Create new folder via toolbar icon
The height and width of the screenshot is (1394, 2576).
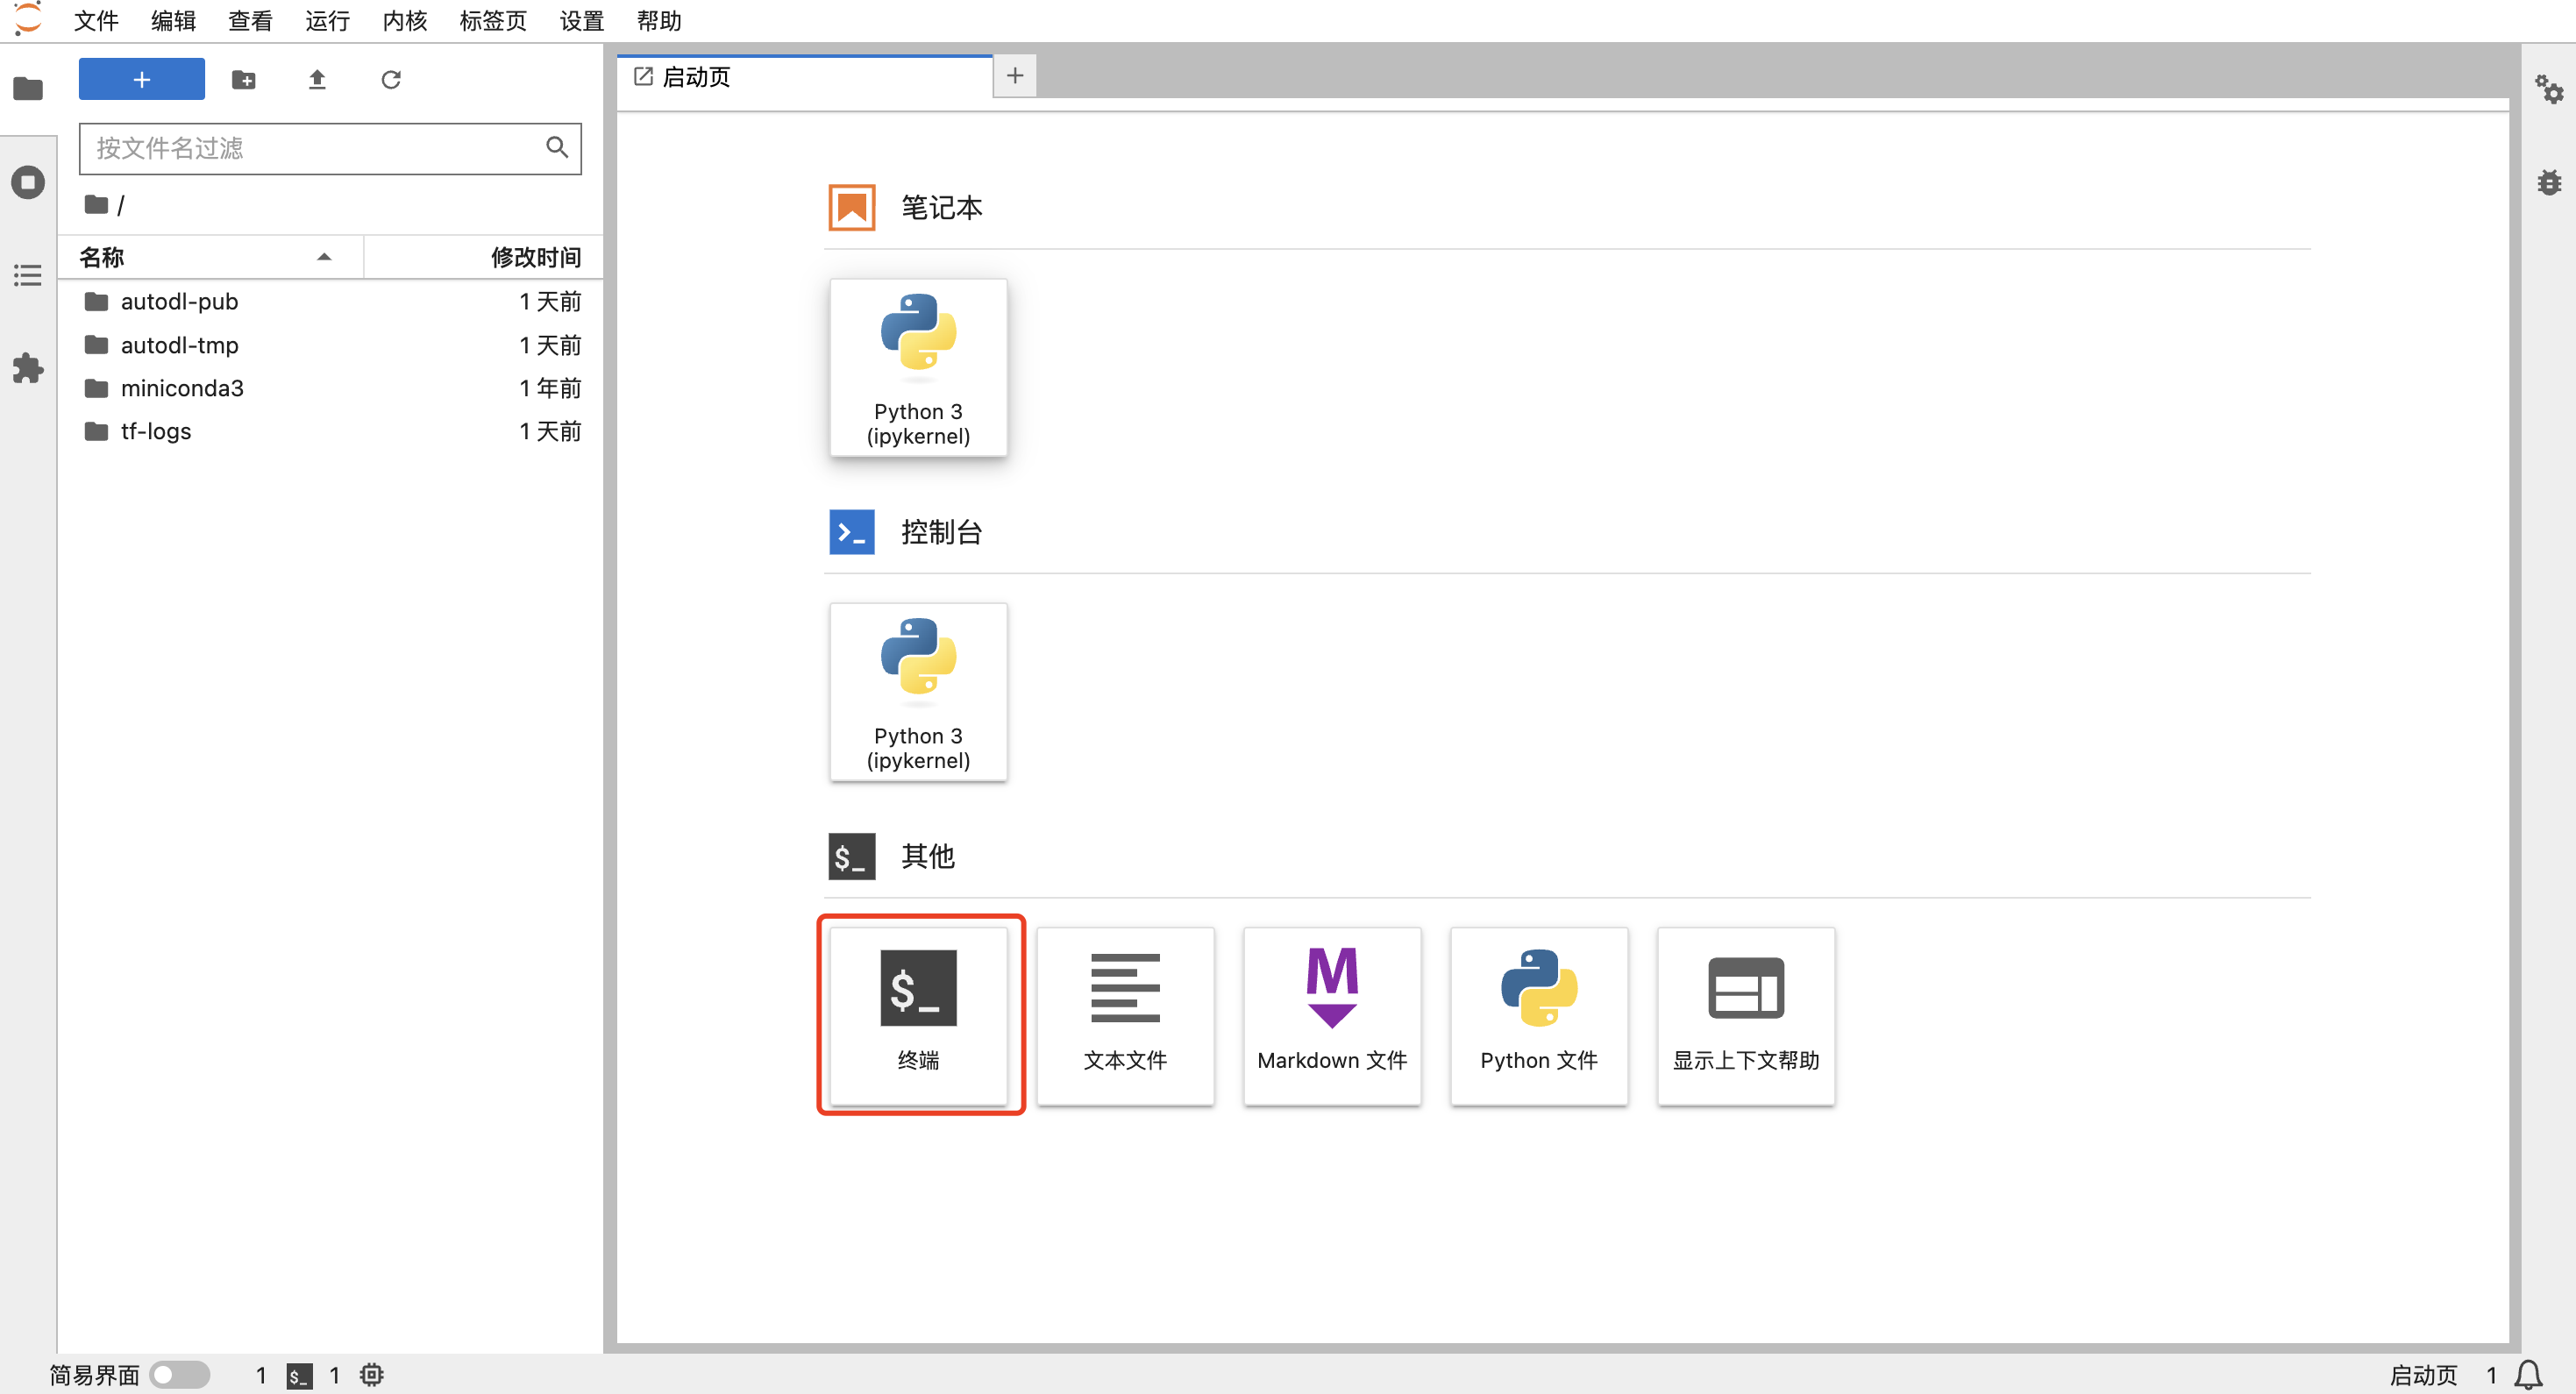[243, 79]
